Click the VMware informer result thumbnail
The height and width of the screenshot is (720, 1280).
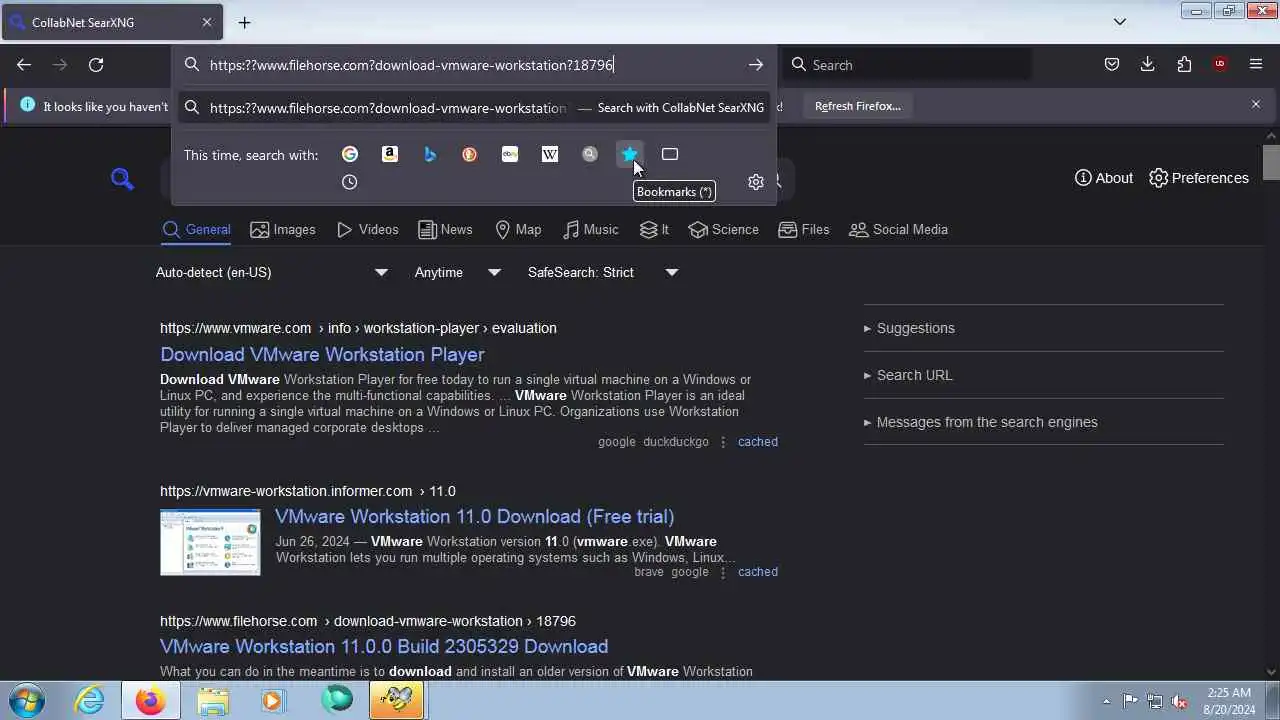click(210, 542)
